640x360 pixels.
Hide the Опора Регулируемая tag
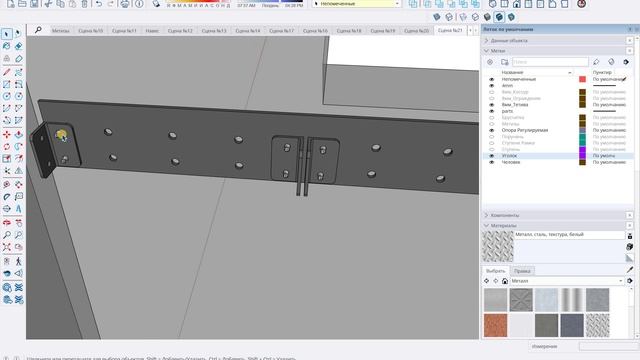(491, 130)
